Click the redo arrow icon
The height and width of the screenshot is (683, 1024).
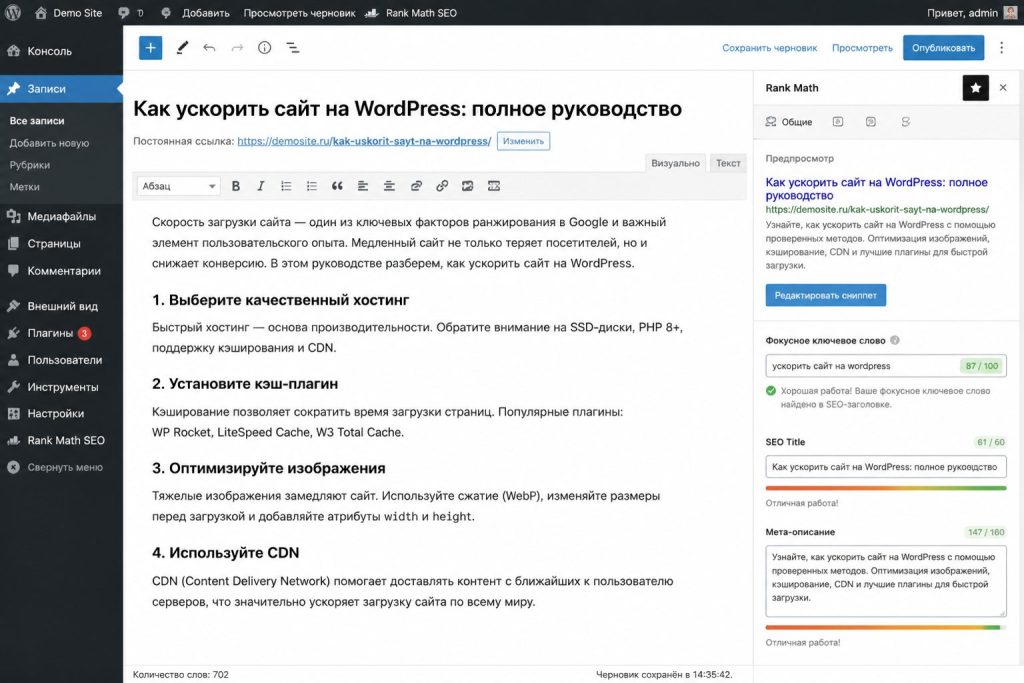237,48
